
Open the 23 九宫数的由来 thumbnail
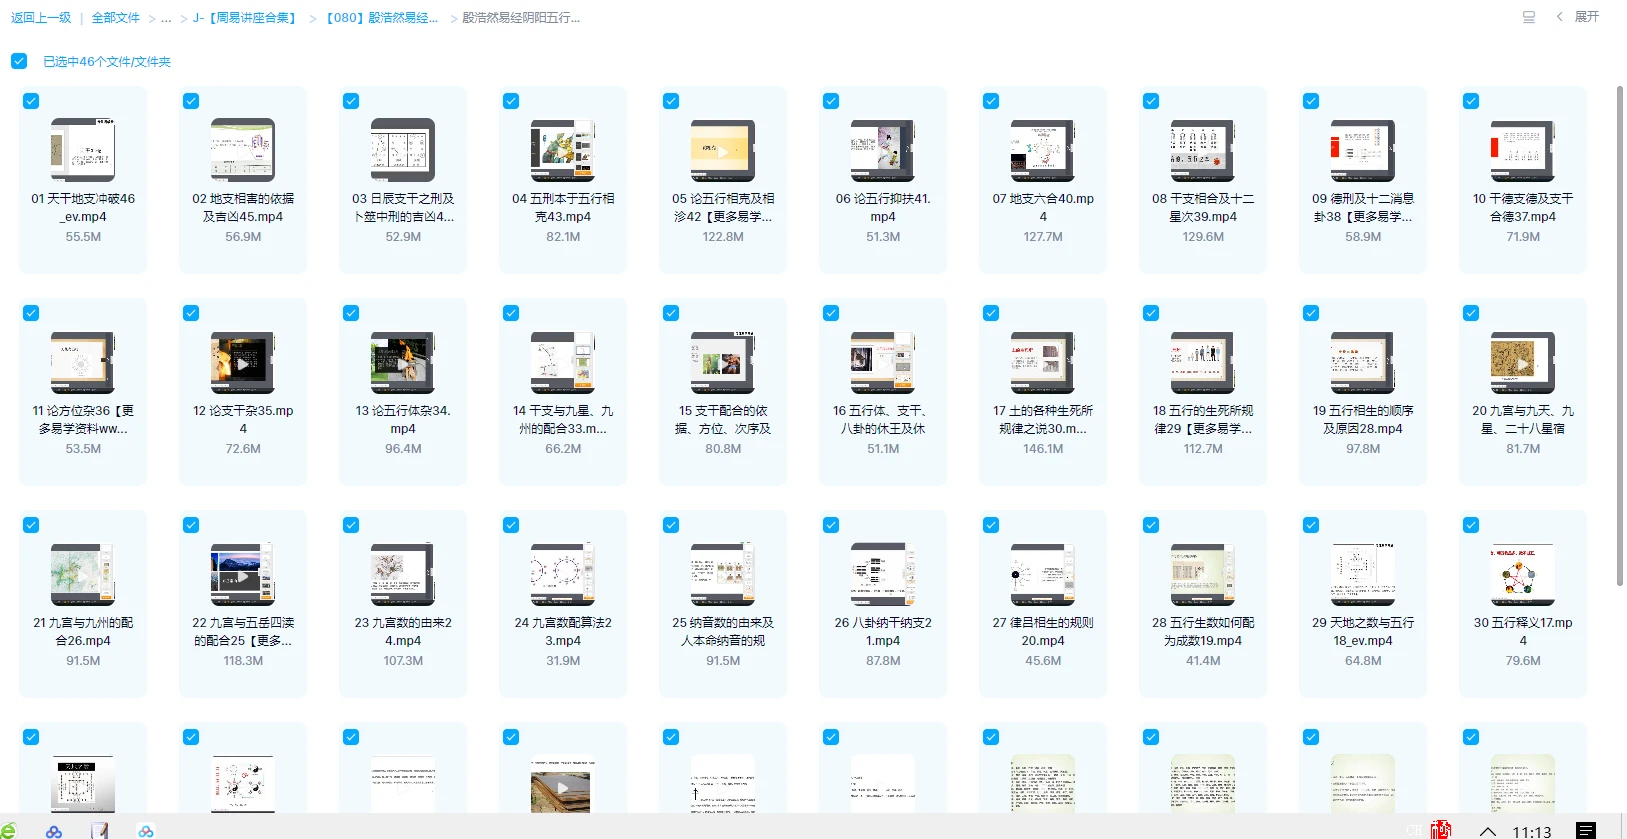point(403,574)
